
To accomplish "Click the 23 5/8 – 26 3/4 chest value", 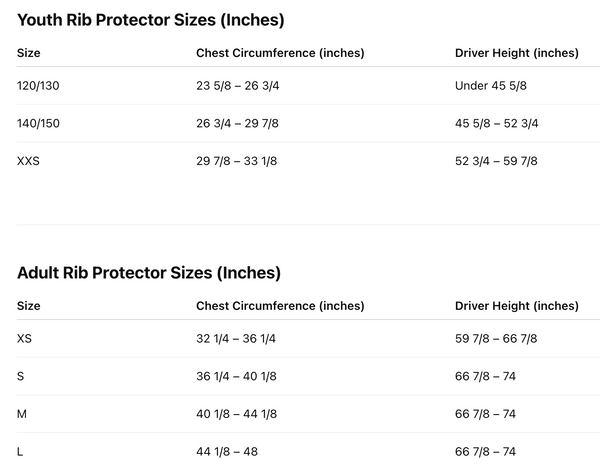I will pyautogui.click(x=236, y=86).
